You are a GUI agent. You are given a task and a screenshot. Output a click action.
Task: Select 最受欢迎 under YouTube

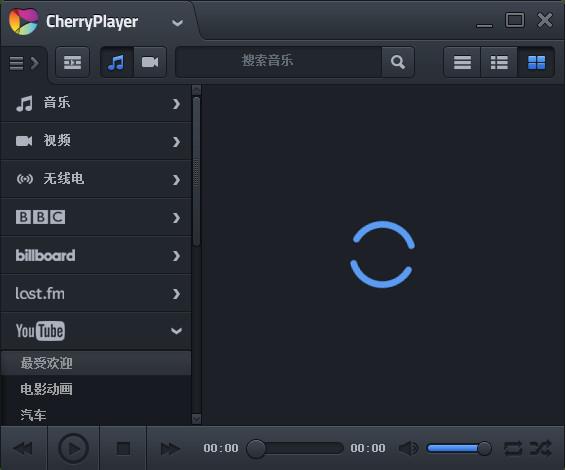96,363
